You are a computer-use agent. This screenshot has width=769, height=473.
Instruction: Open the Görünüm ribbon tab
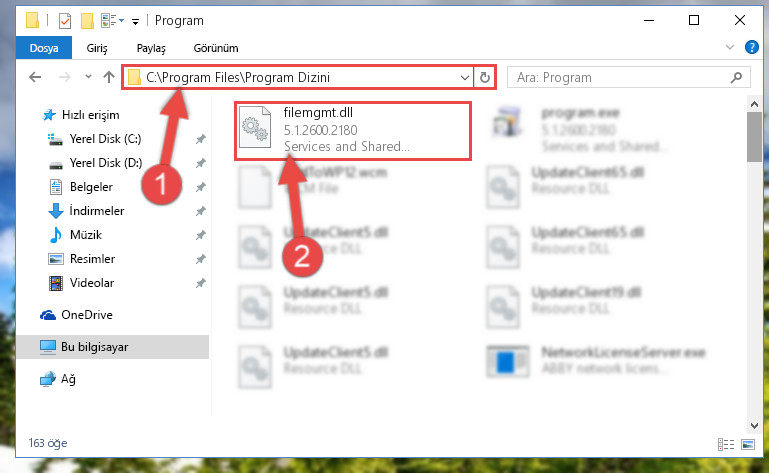pos(216,48)
